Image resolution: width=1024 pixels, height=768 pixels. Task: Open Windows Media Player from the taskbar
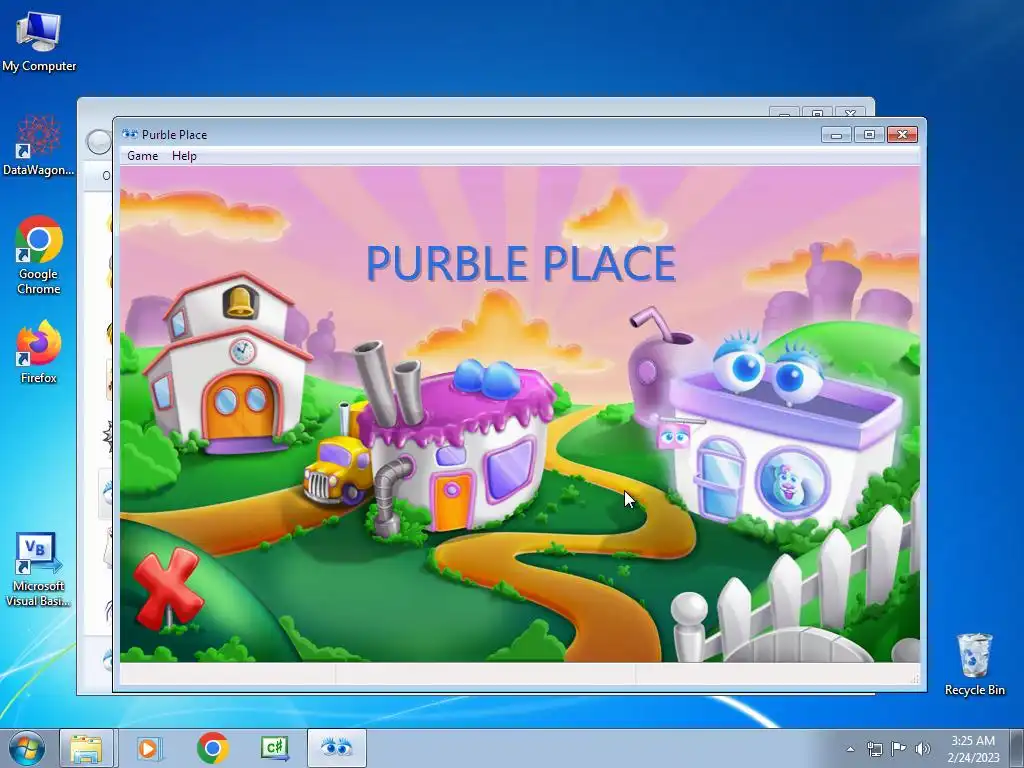pyautogui.click(x=148, y=748)
